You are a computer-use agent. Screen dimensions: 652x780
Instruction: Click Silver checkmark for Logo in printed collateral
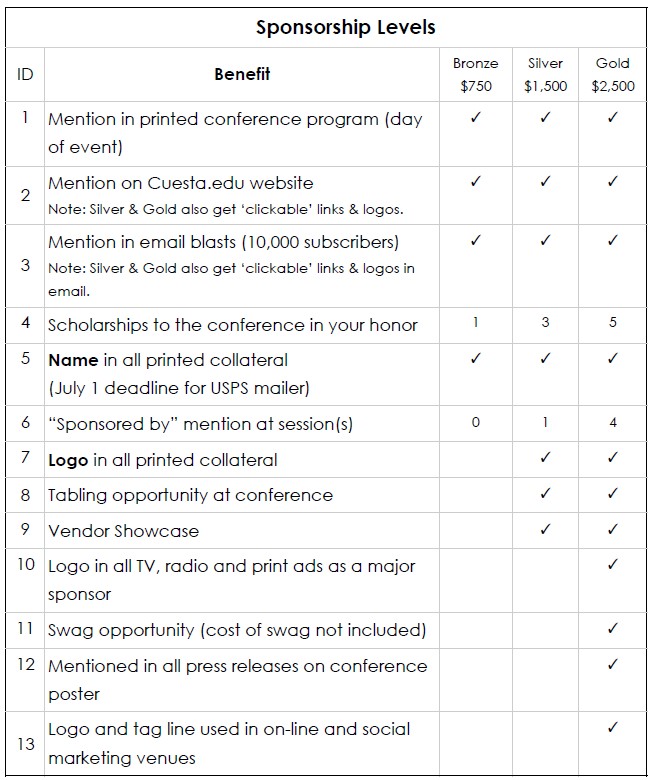545,458
